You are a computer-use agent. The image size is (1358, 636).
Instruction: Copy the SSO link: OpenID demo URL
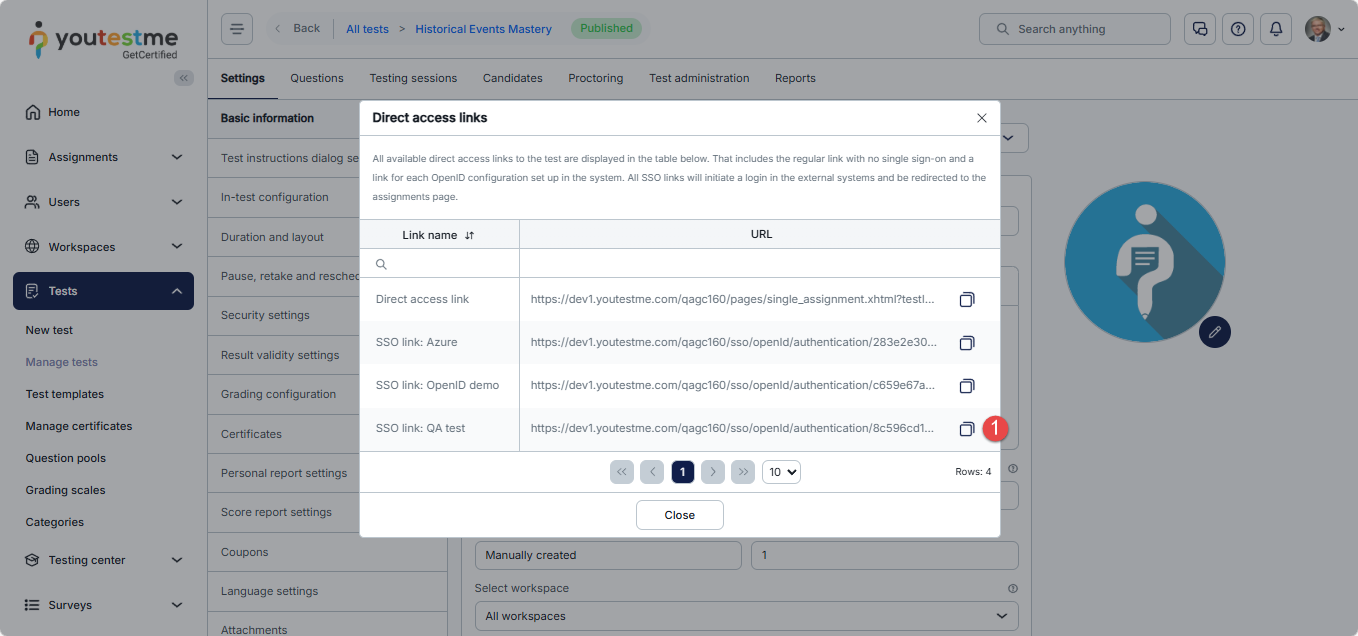(x=966, y=386)
